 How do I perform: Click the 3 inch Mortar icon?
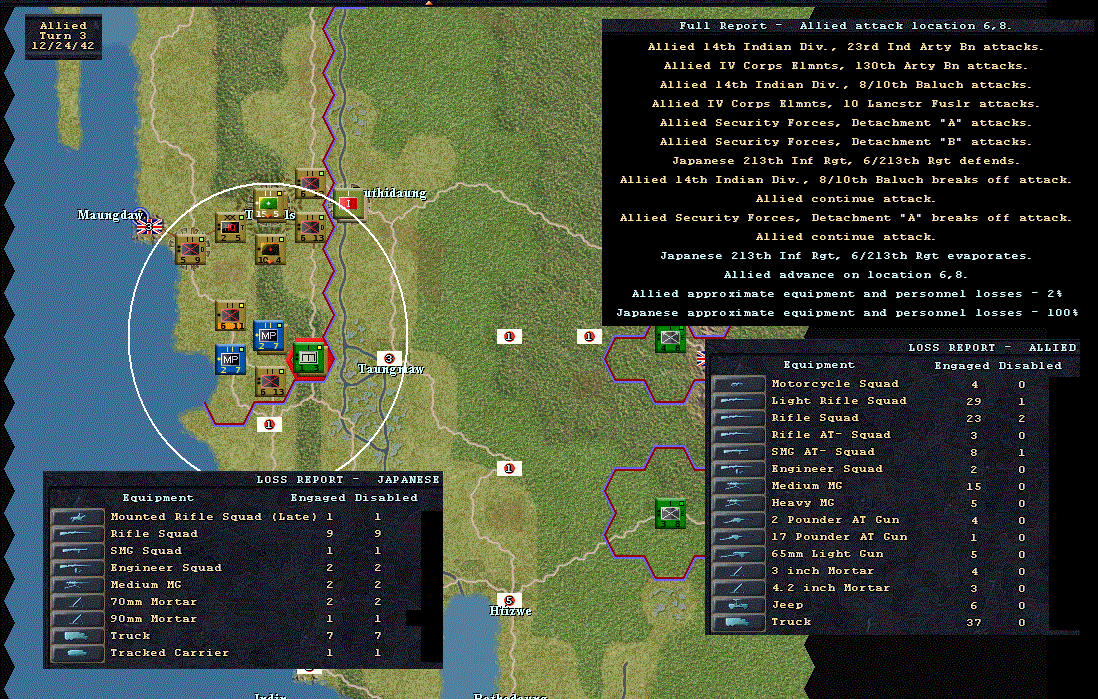tap(738, 571)
